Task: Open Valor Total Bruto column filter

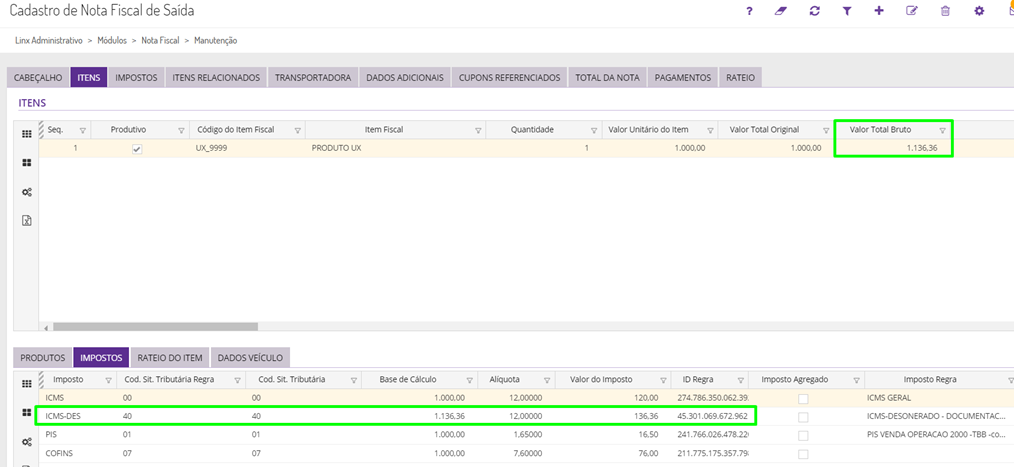Action: click(942, 131)
